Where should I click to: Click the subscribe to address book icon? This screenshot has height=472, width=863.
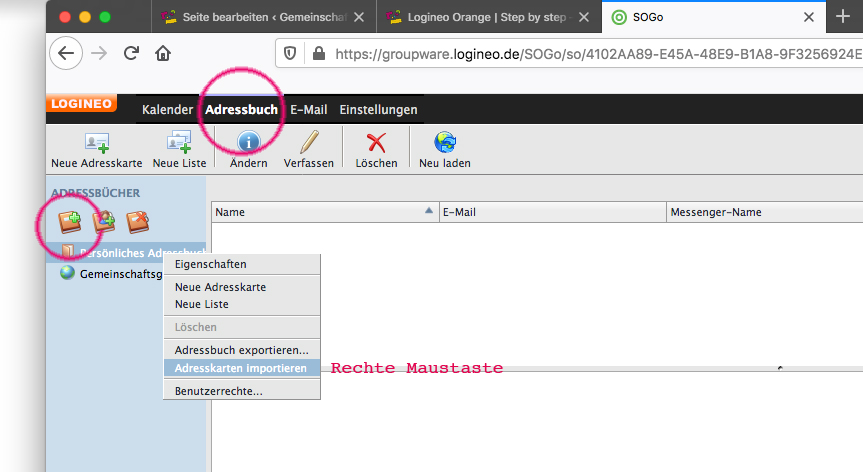coord(104,221)
